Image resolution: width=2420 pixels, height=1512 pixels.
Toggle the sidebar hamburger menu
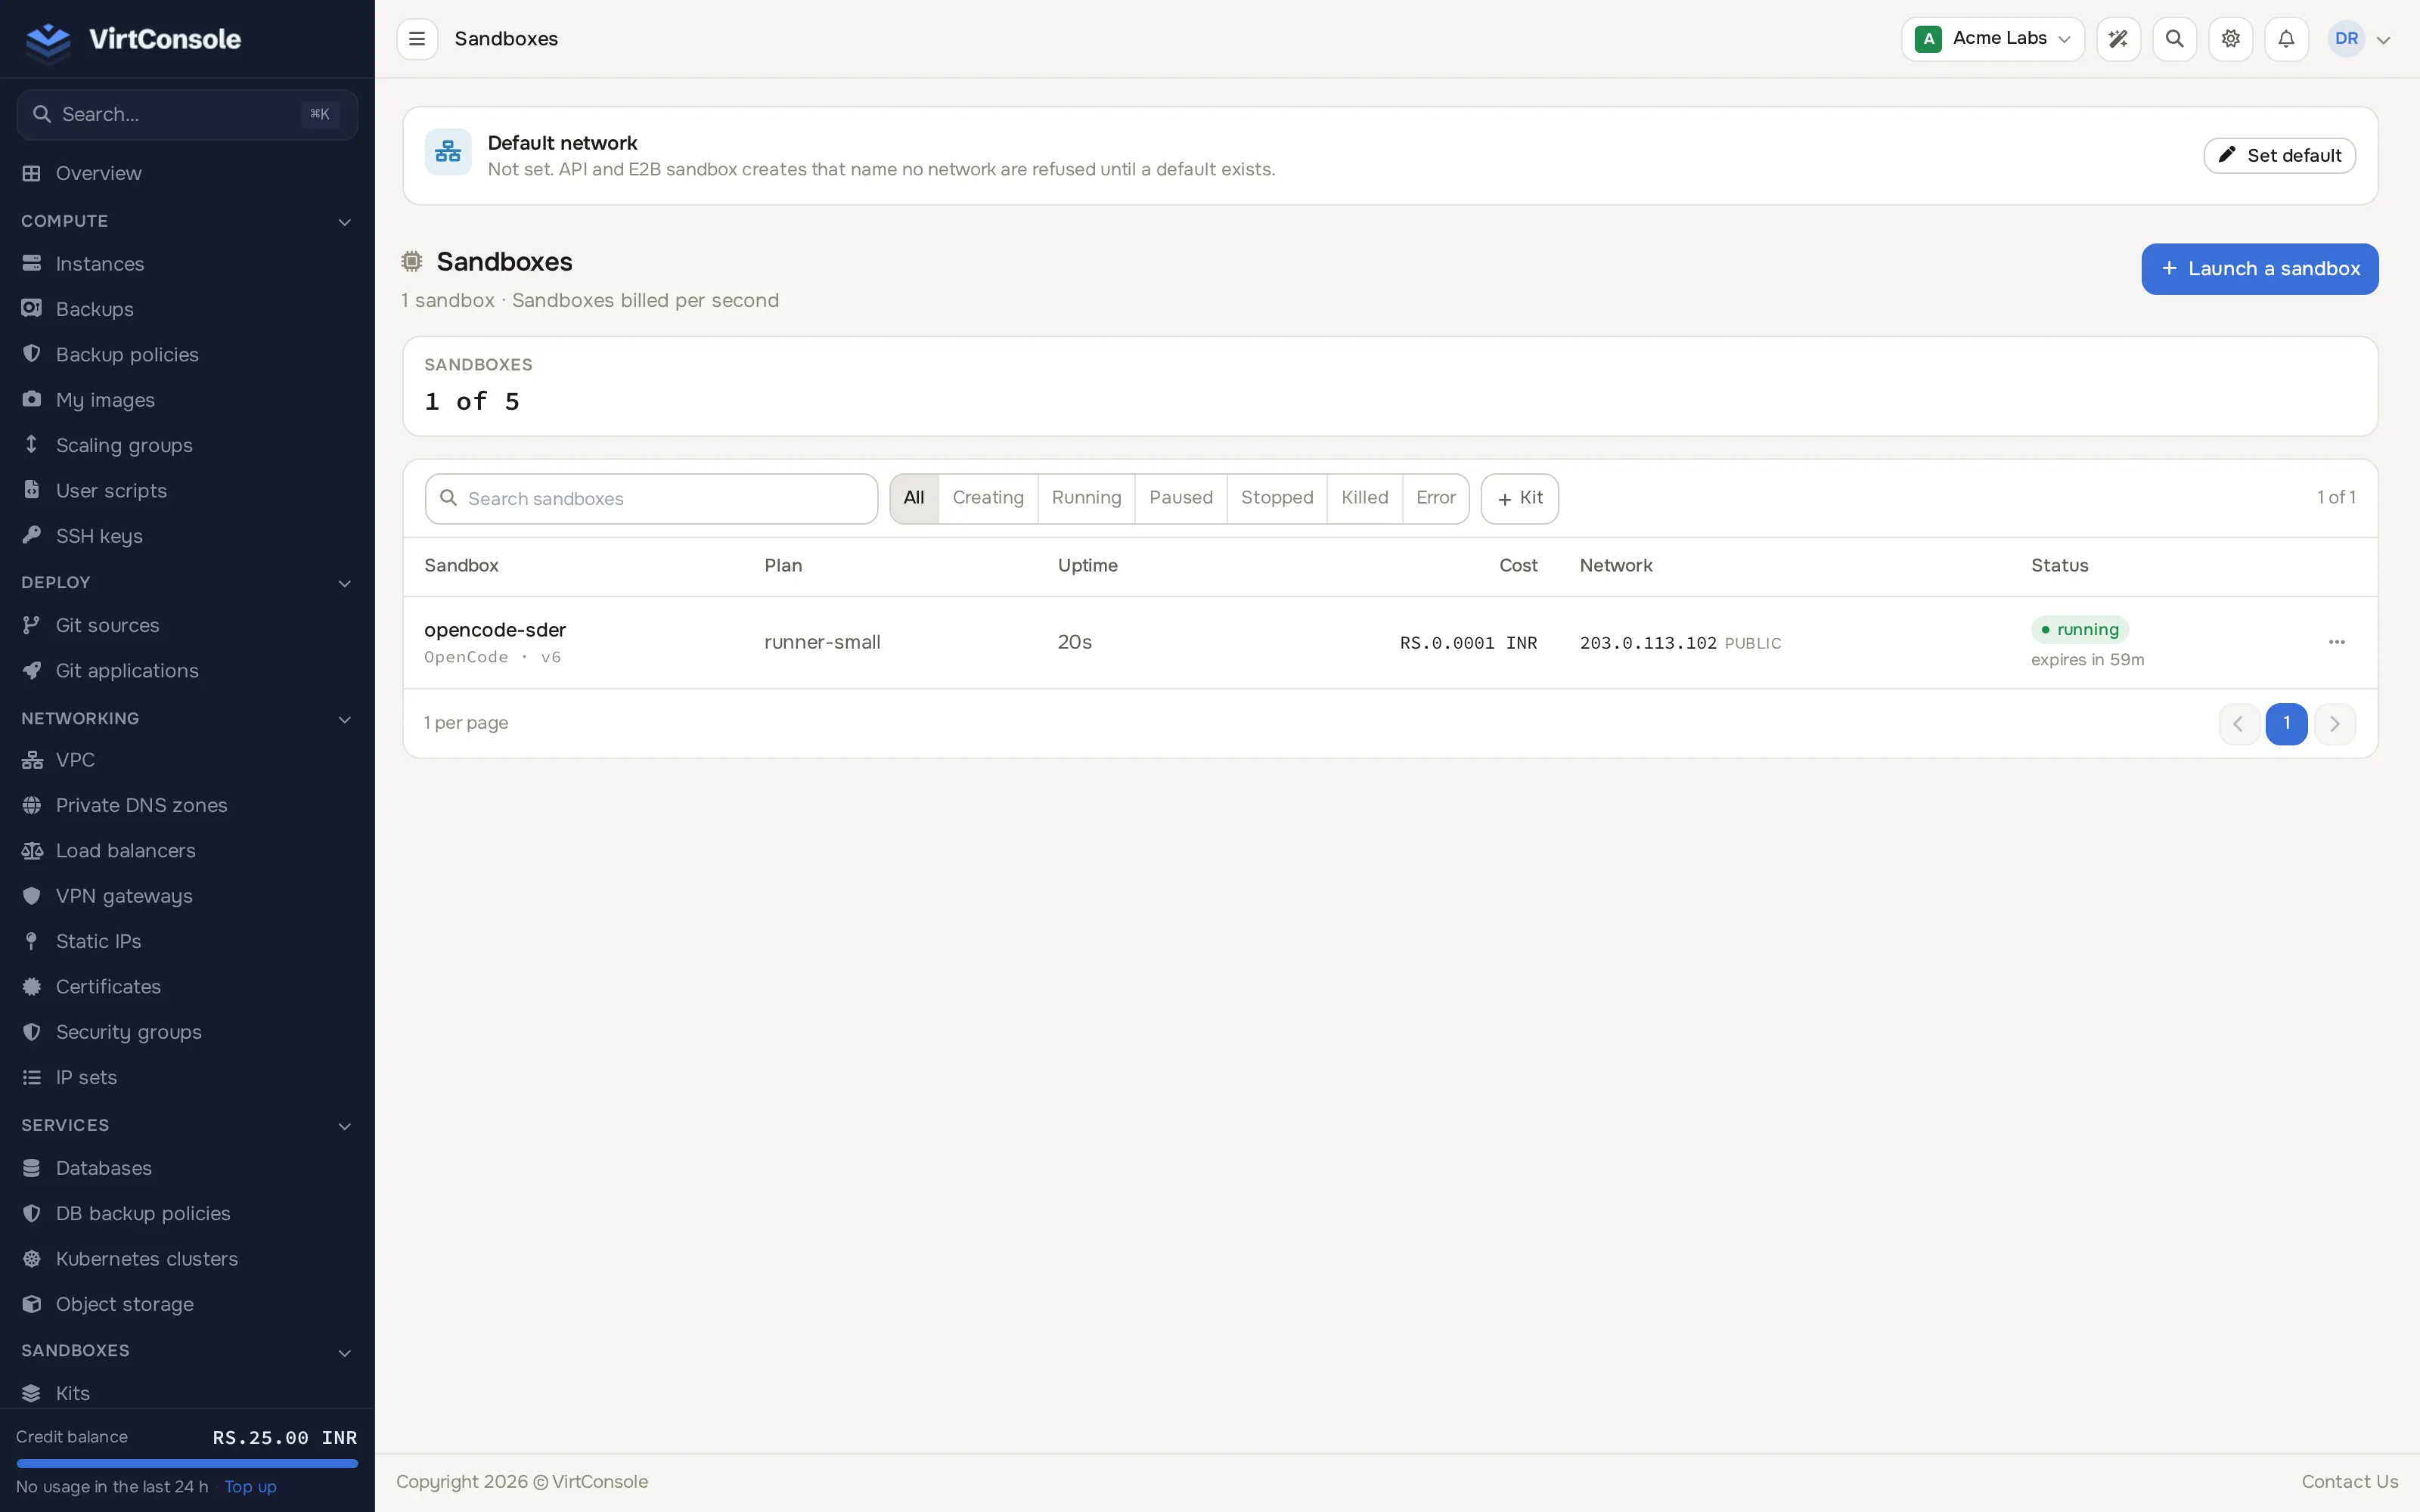pos(417,39)
